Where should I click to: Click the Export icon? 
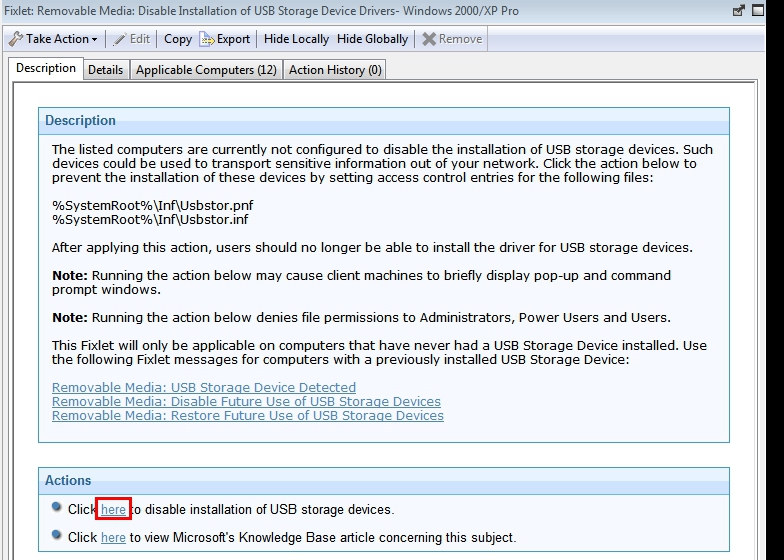[x=207, y=39]
